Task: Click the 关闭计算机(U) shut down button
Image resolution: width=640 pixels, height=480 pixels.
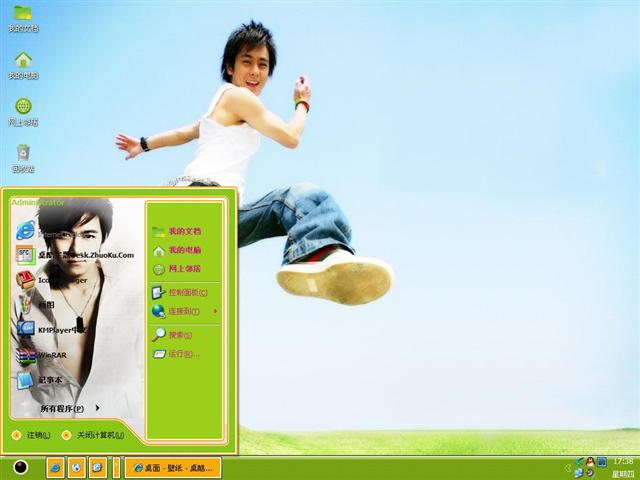Action: coord(93,435)
